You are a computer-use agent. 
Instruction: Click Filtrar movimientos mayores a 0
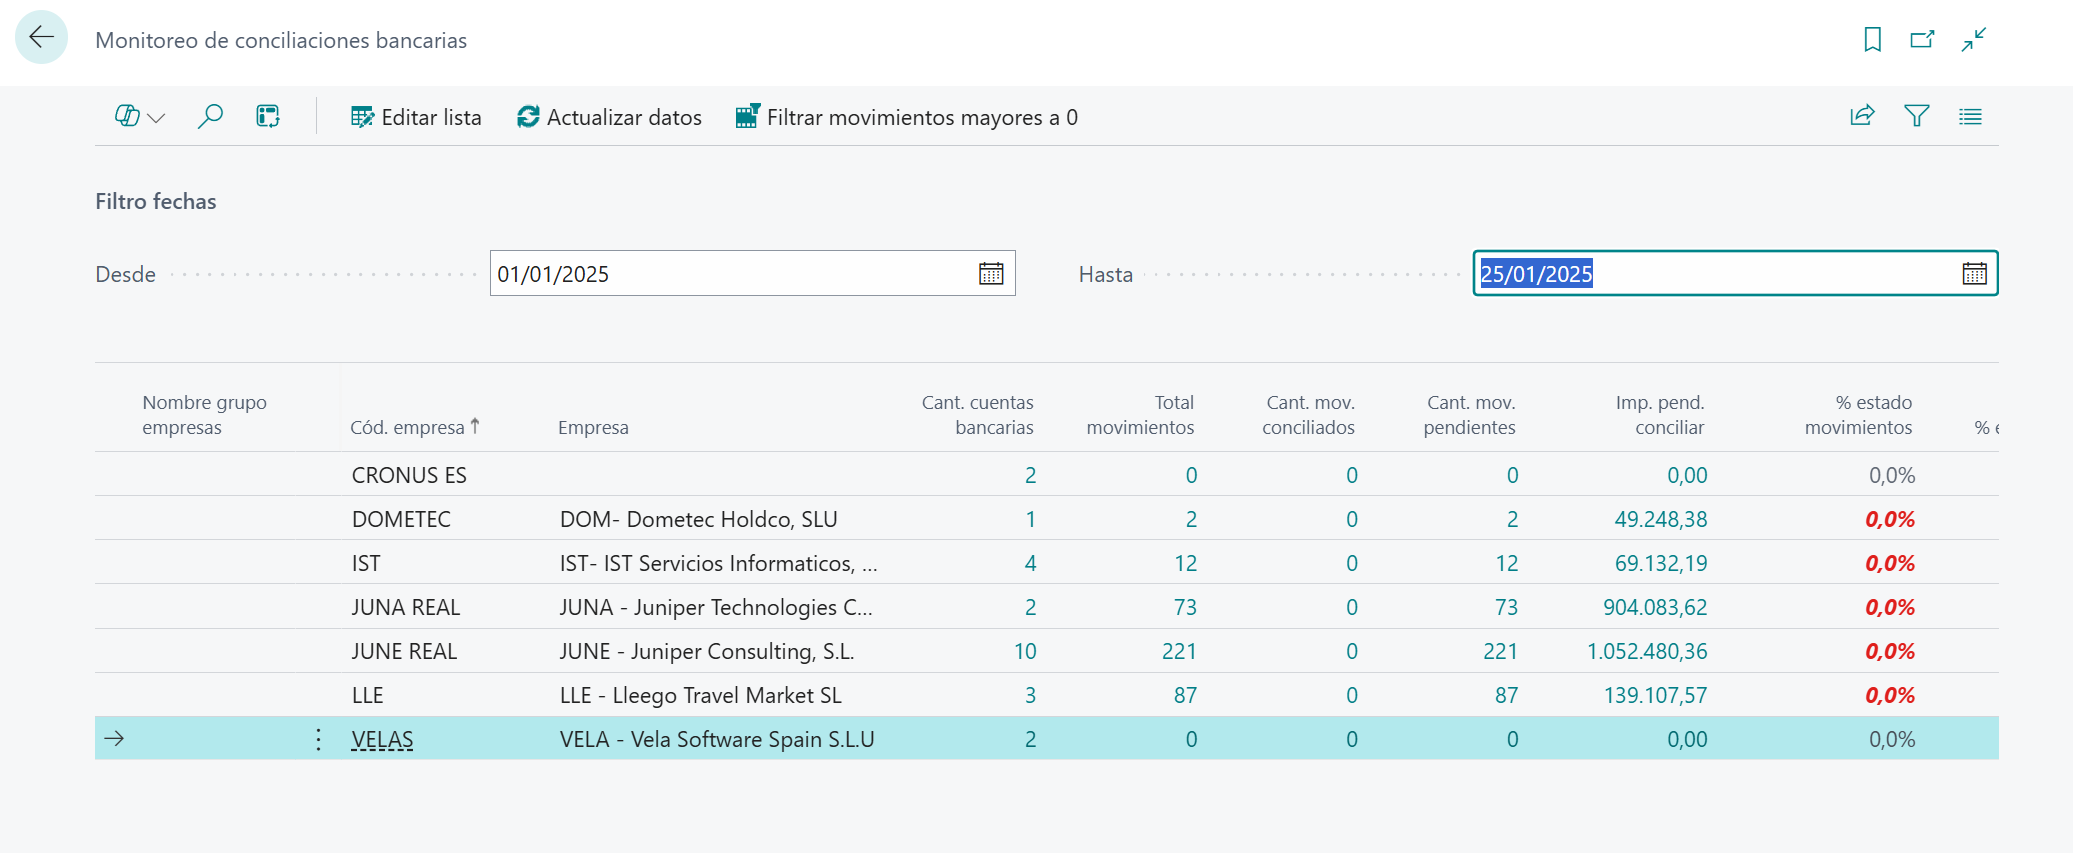pos(907,117)
